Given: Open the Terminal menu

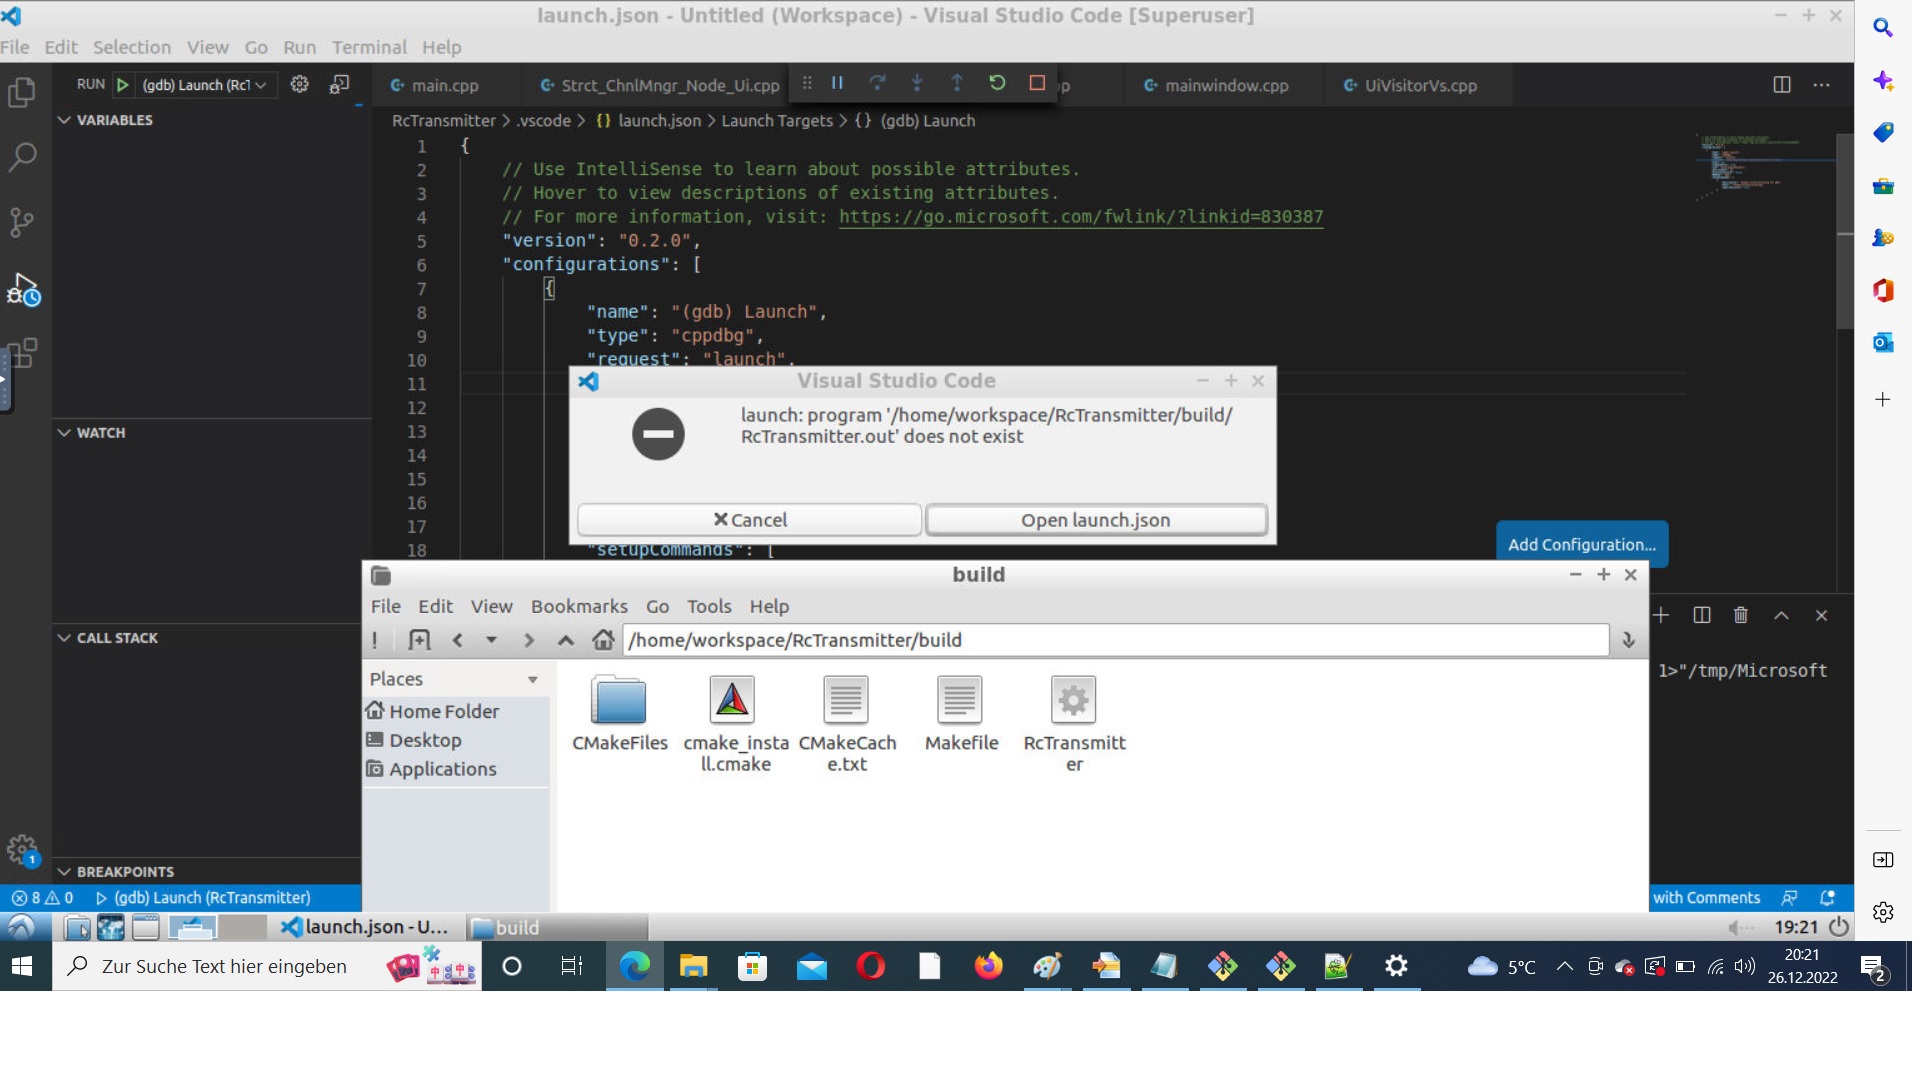Looking at the screenshot, I should 369,47.
